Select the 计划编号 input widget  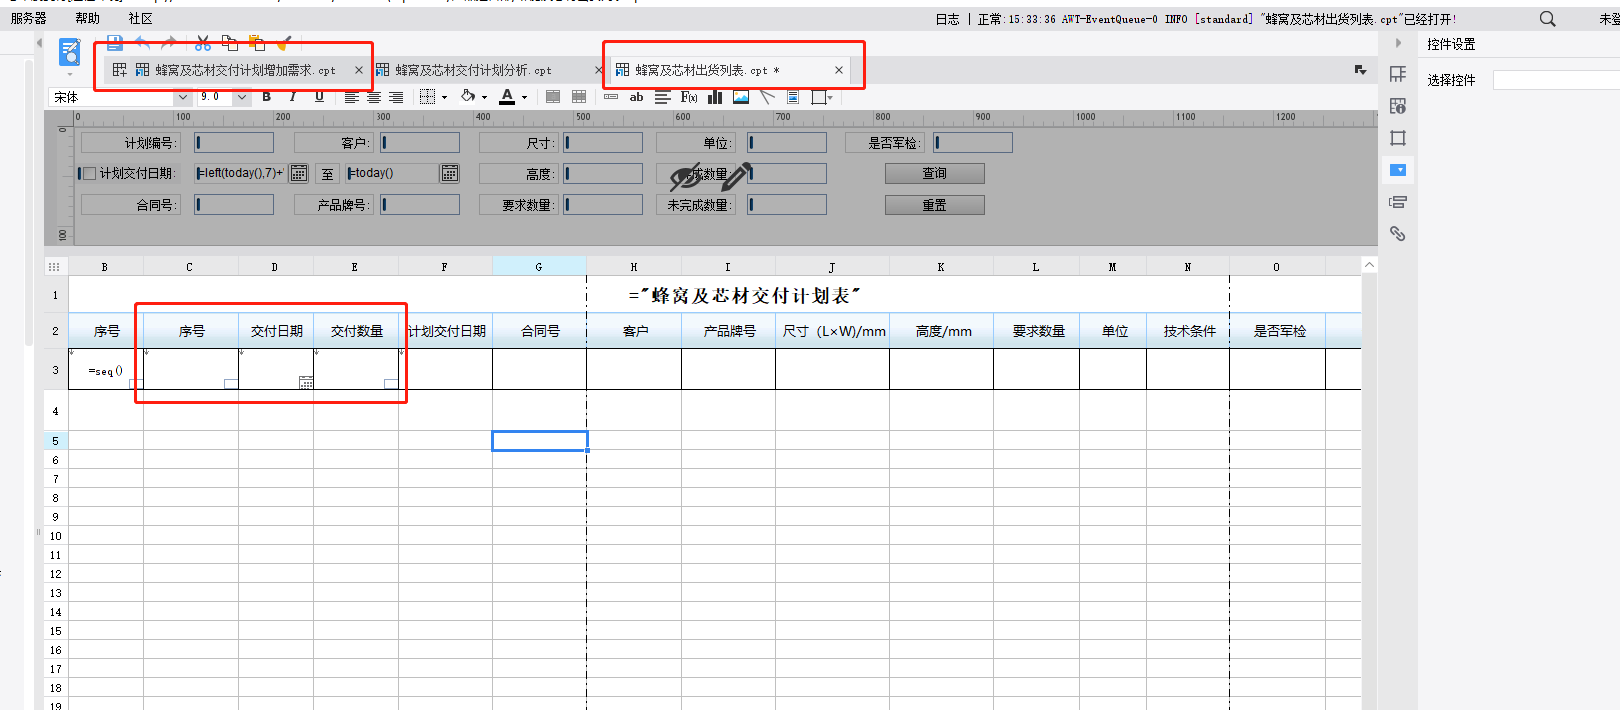click(x=234, y=143)
